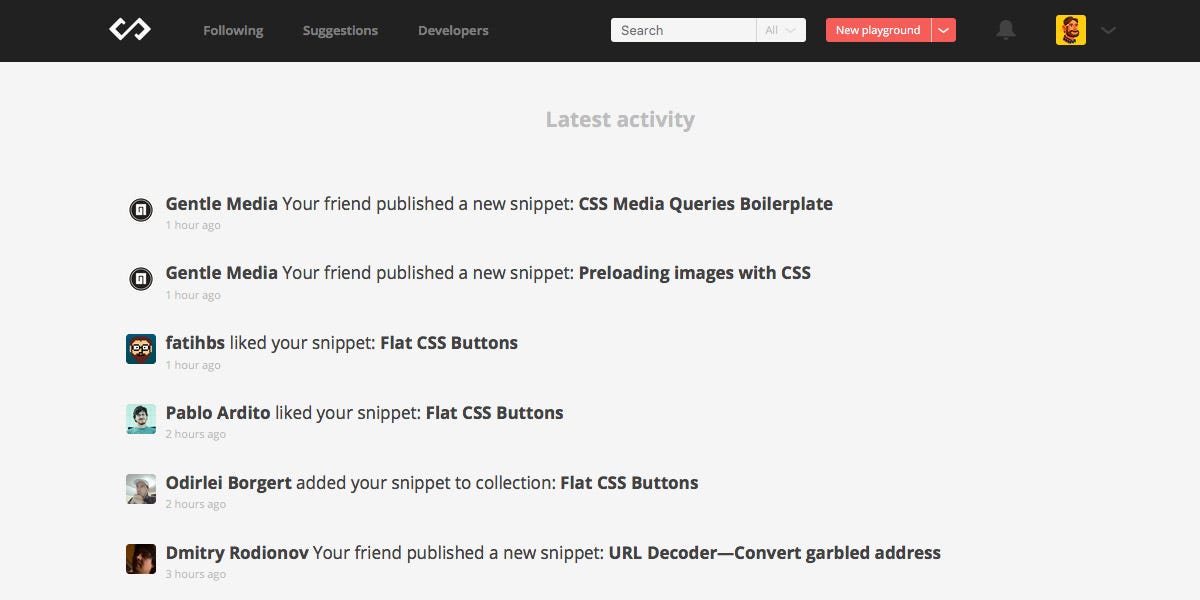The image size is (1200, 600).
Task: Open the URL Decoder snippet link
Action: 774,553
